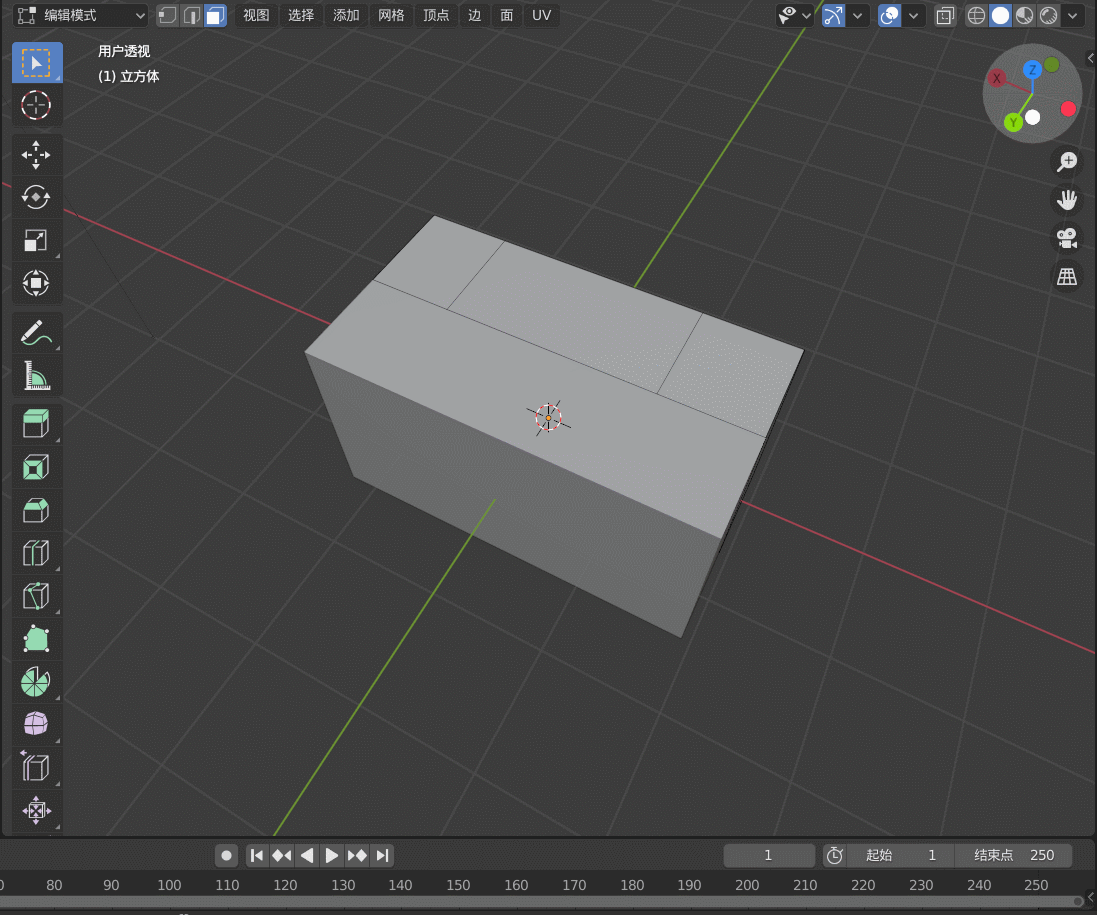Select the Annotate pencil tool
Screen dimensions: 1097x915
coord(37,333)
